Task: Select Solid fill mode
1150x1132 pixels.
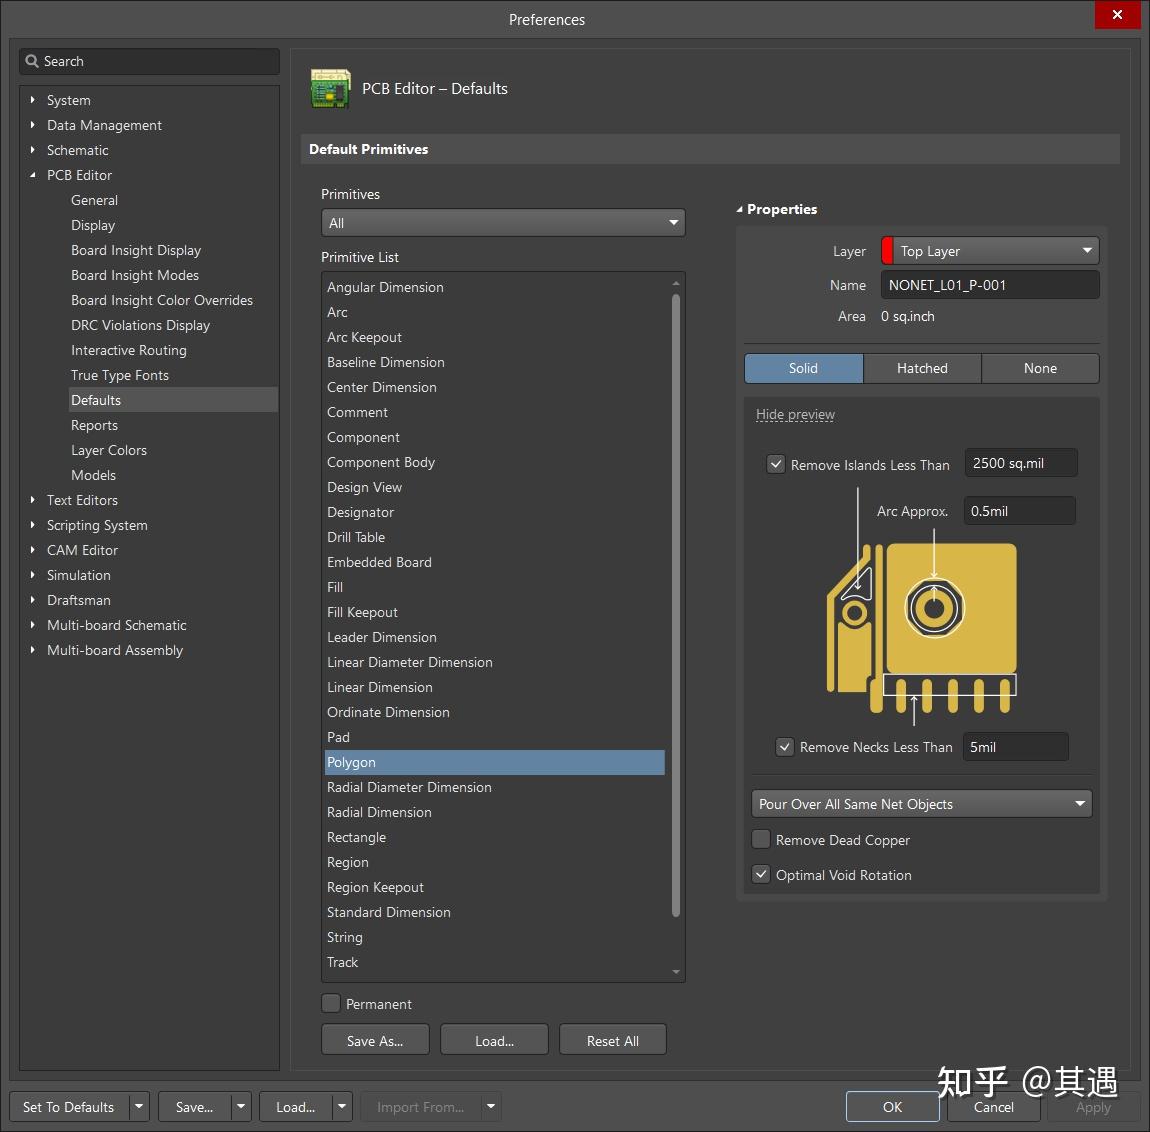Action: coord(803,368)
